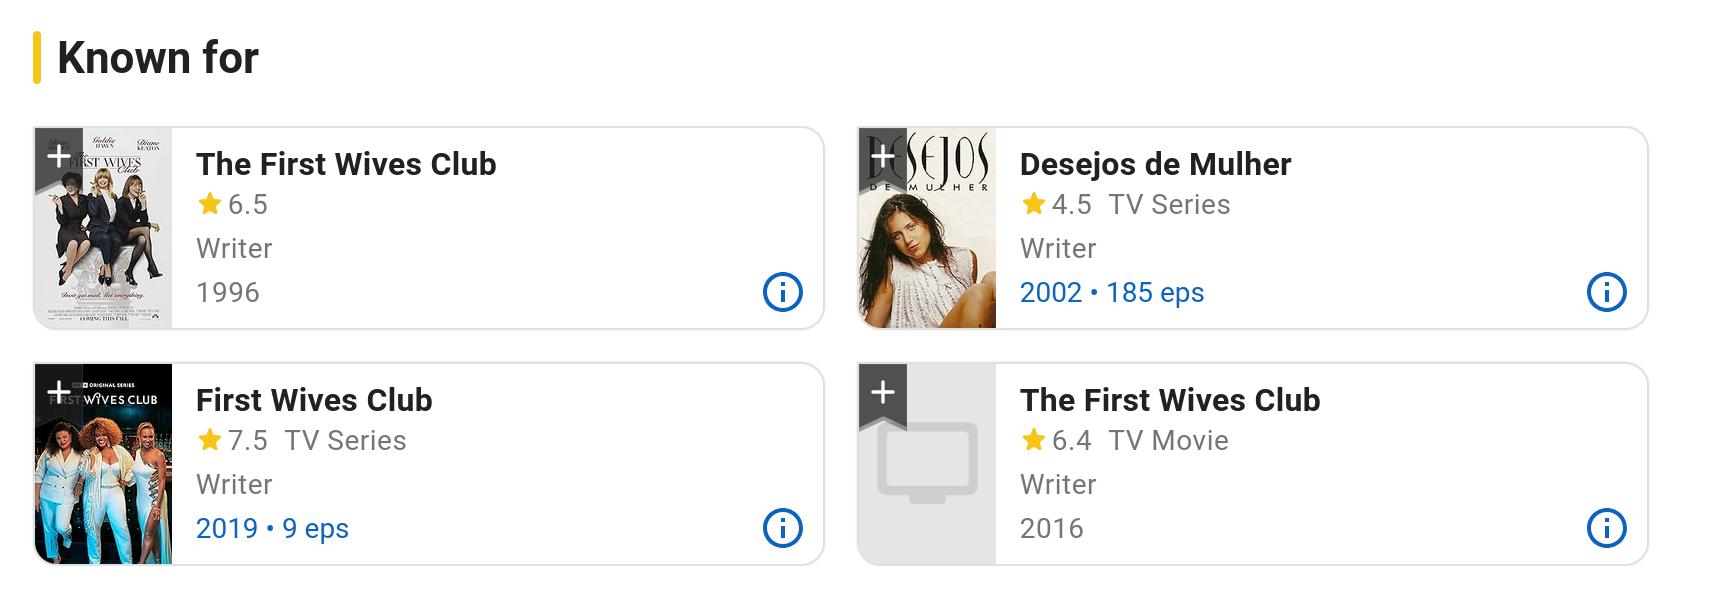The width and height of the screenshot is (1714, 604).
Task: Add 2016 TV Movie to watchlist
Action: (x=882, y=391)
